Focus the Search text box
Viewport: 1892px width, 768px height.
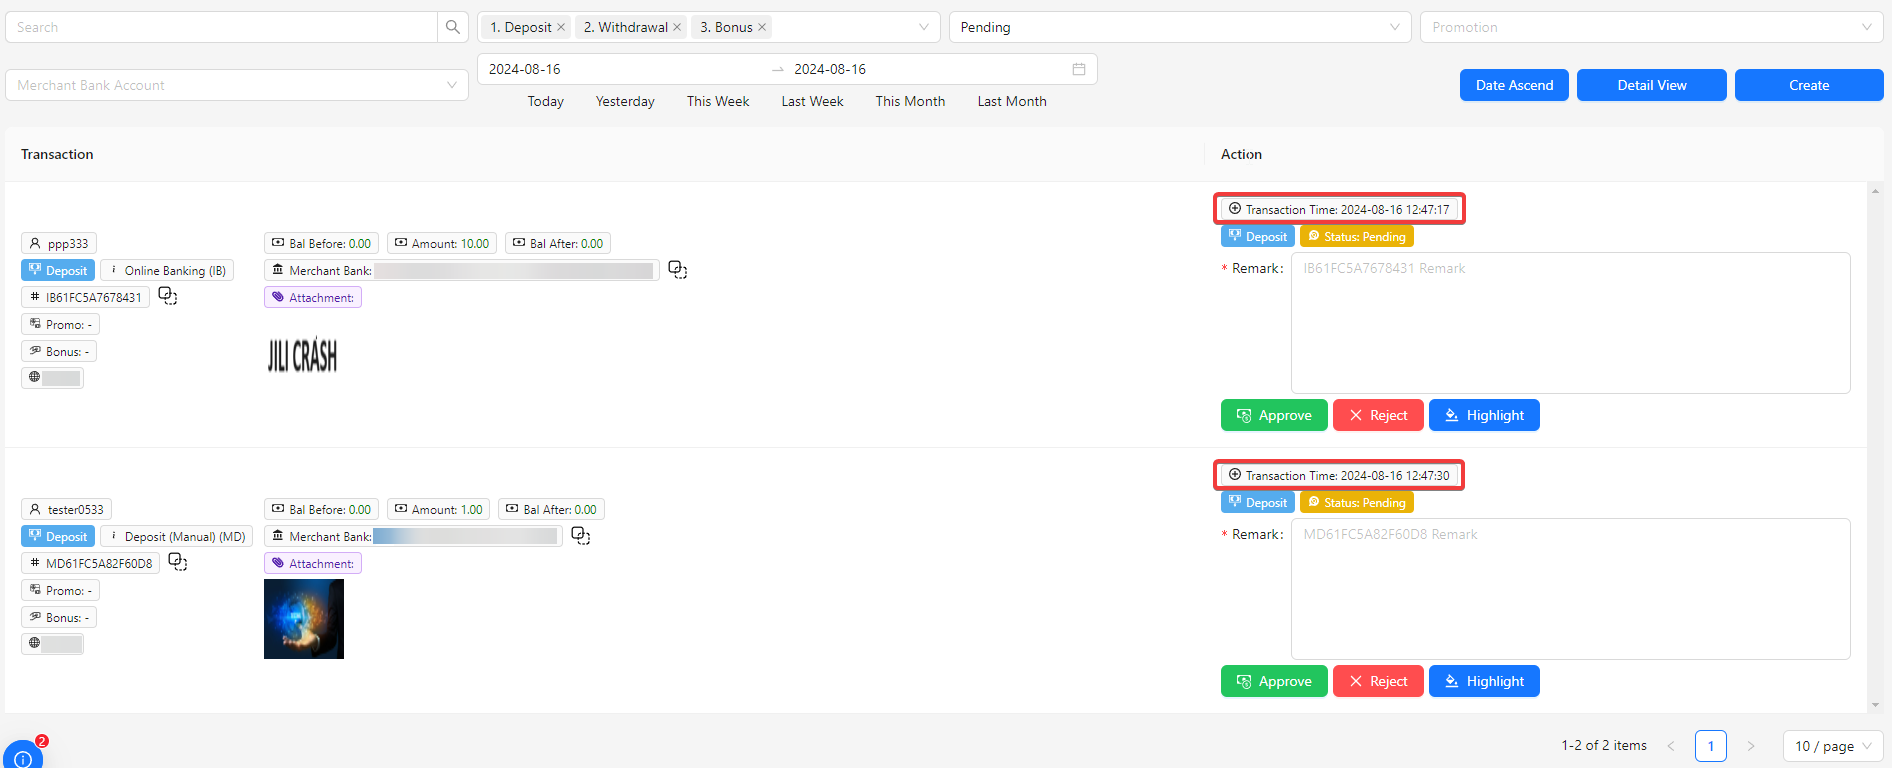pyautogui.click(x=221, y=27)
